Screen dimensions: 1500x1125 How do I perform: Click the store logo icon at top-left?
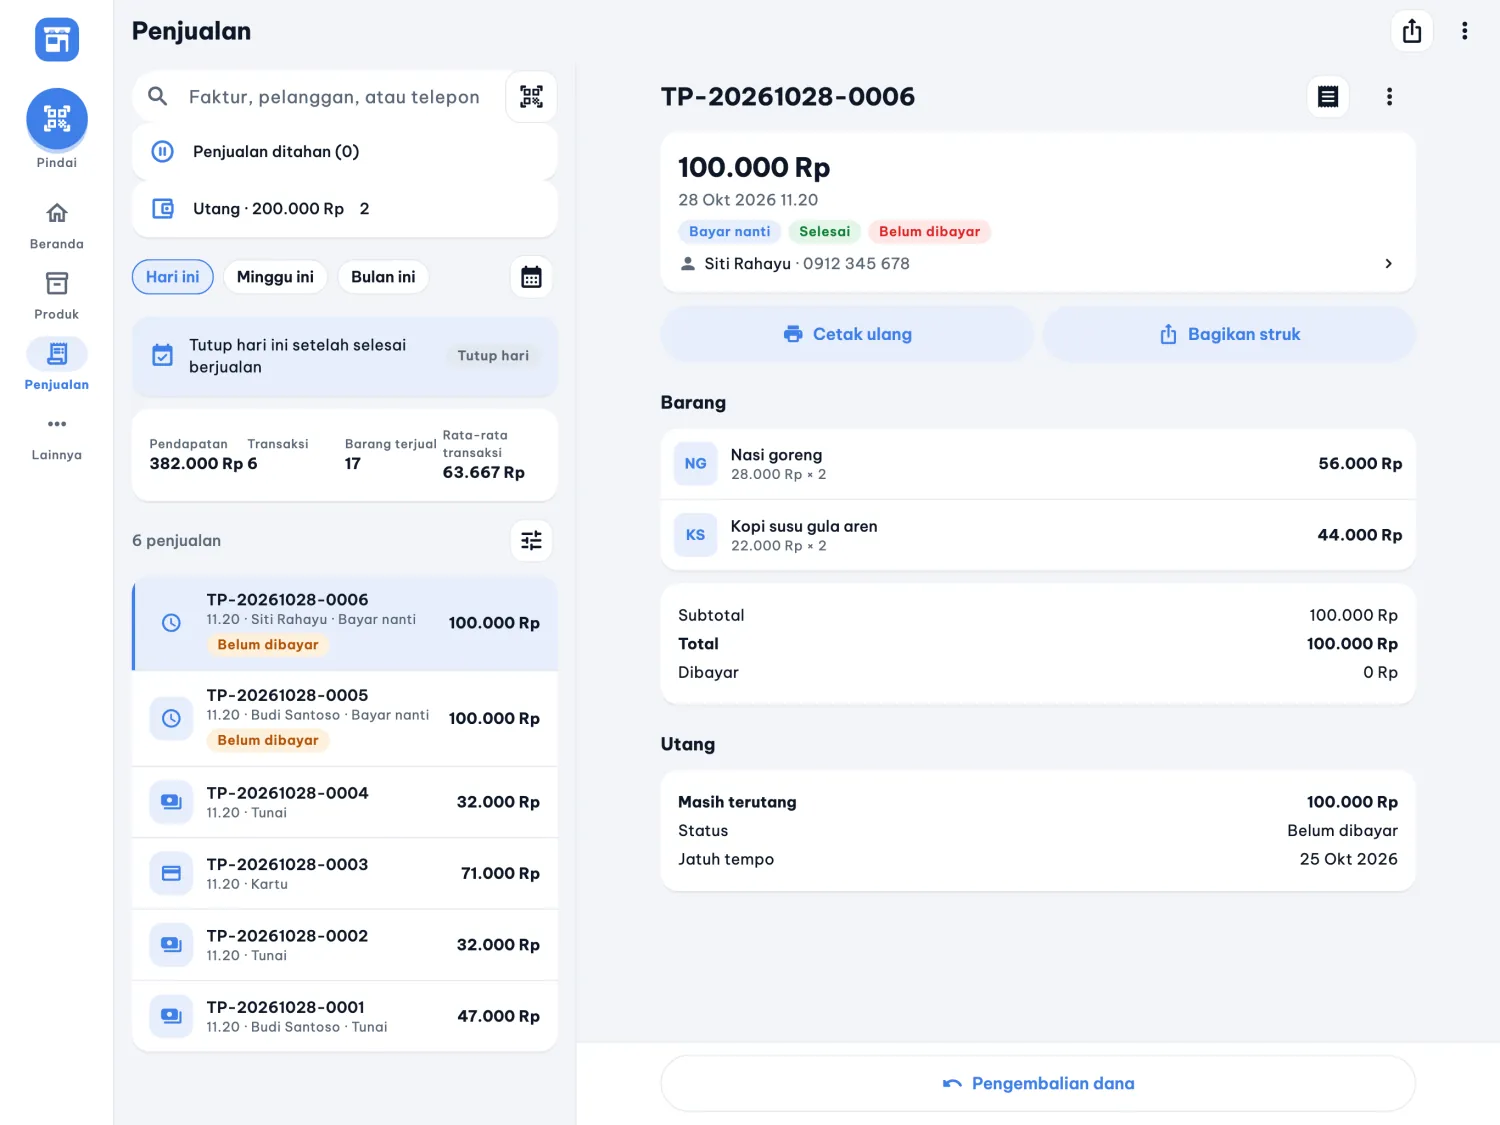point(57,40)
